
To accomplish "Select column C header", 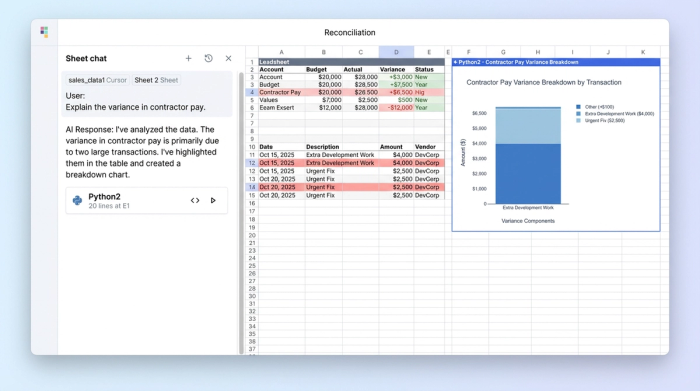I will tap(361, 52).
